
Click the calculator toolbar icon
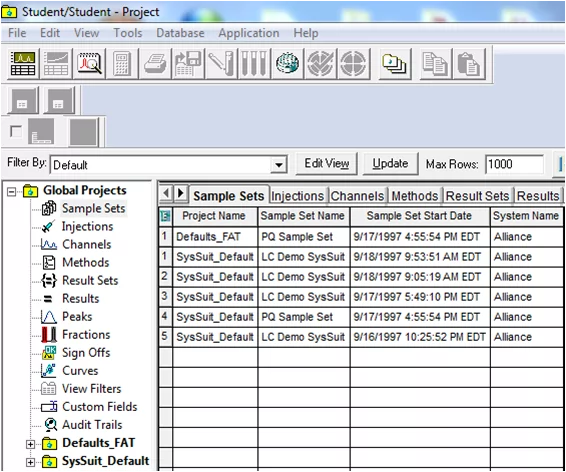(x=122, y=64)
